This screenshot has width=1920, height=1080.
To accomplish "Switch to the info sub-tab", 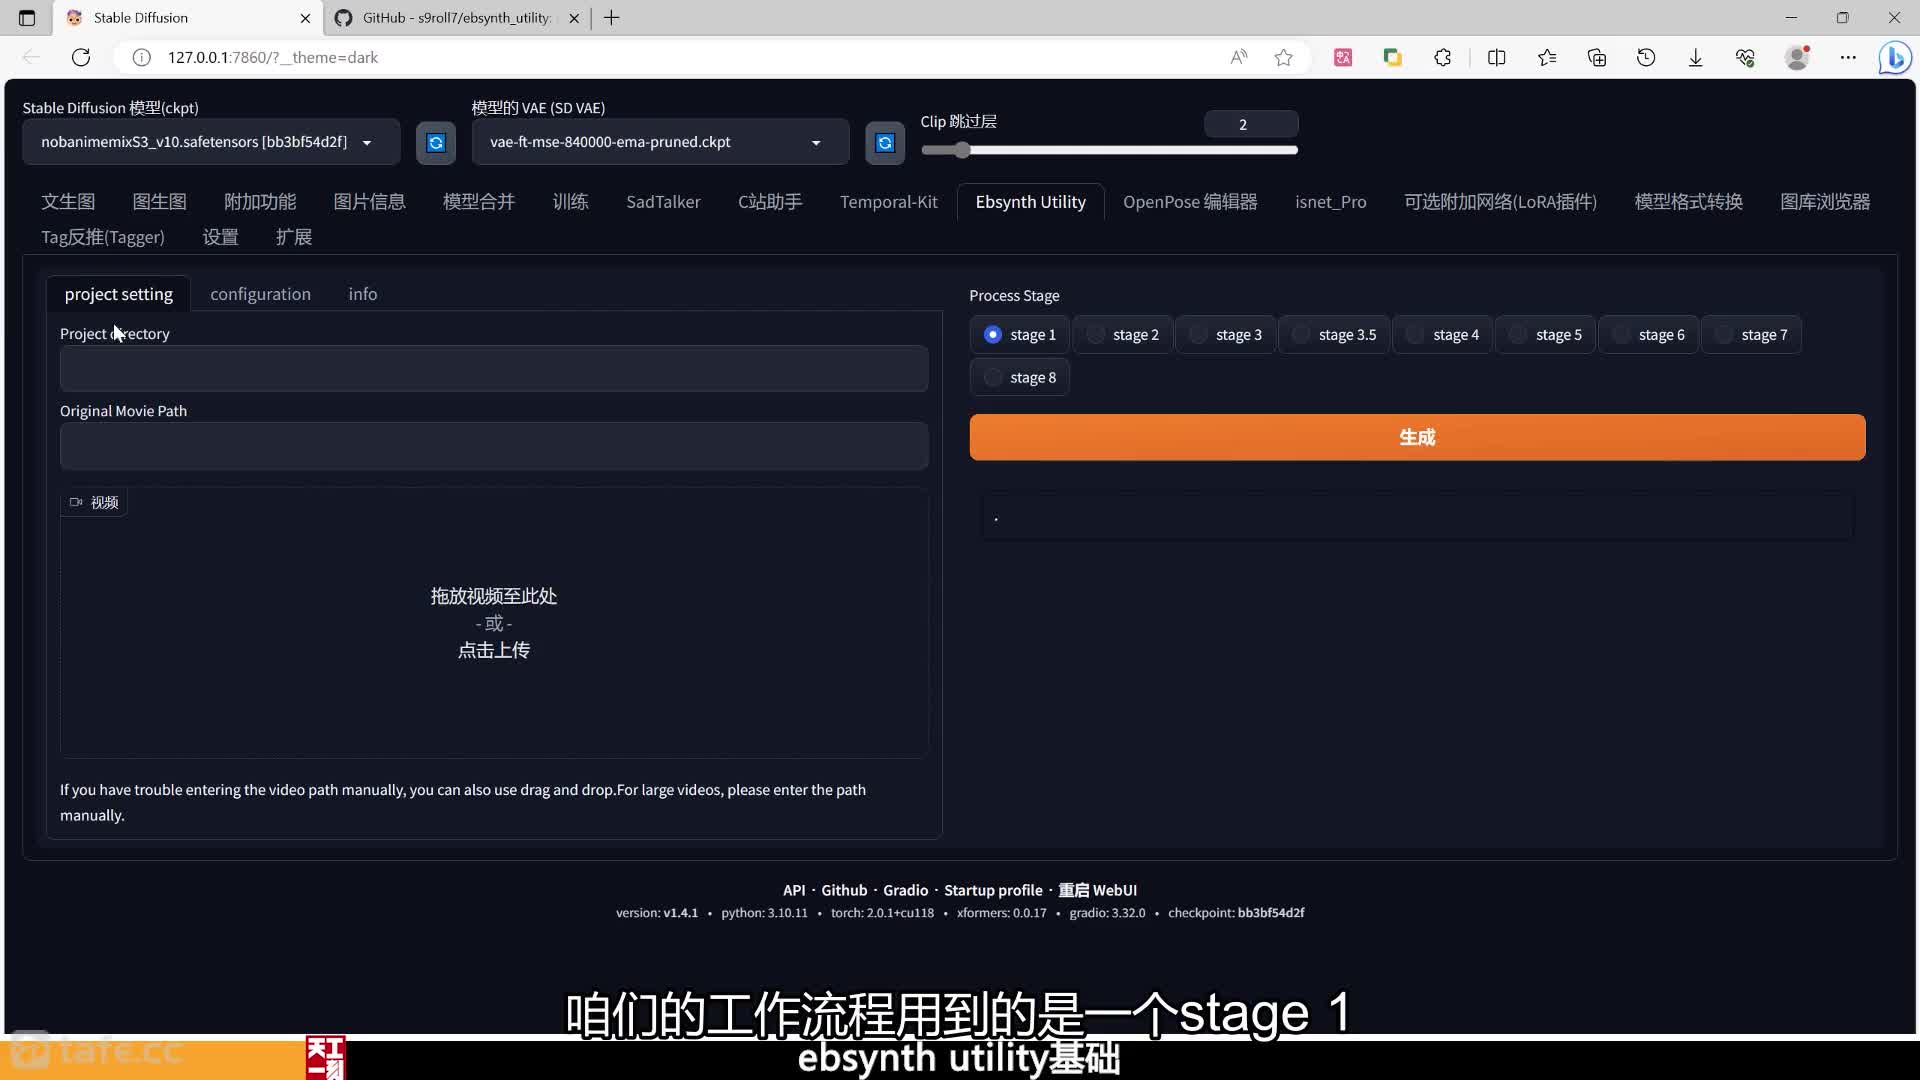I will point(363,294).
